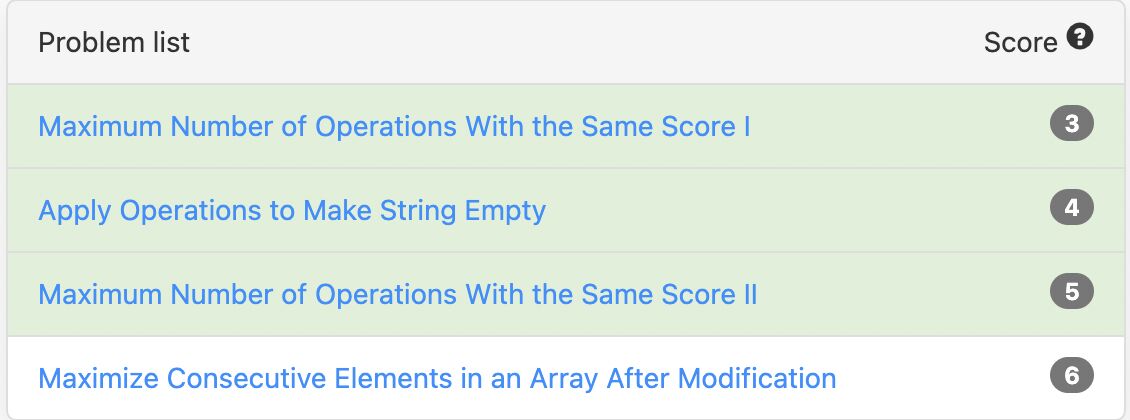This screenshot has width=1130, height=420.
Task: Select empty space in Same Score II row
Action: click(901, 294)
